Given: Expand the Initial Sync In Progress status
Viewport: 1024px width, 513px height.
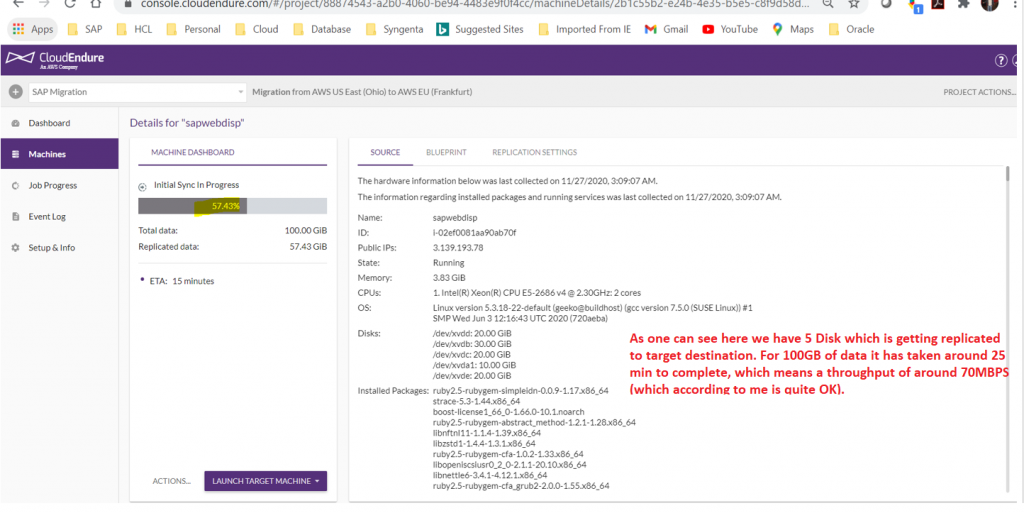Looking at the screenshot, I should 142,187.
